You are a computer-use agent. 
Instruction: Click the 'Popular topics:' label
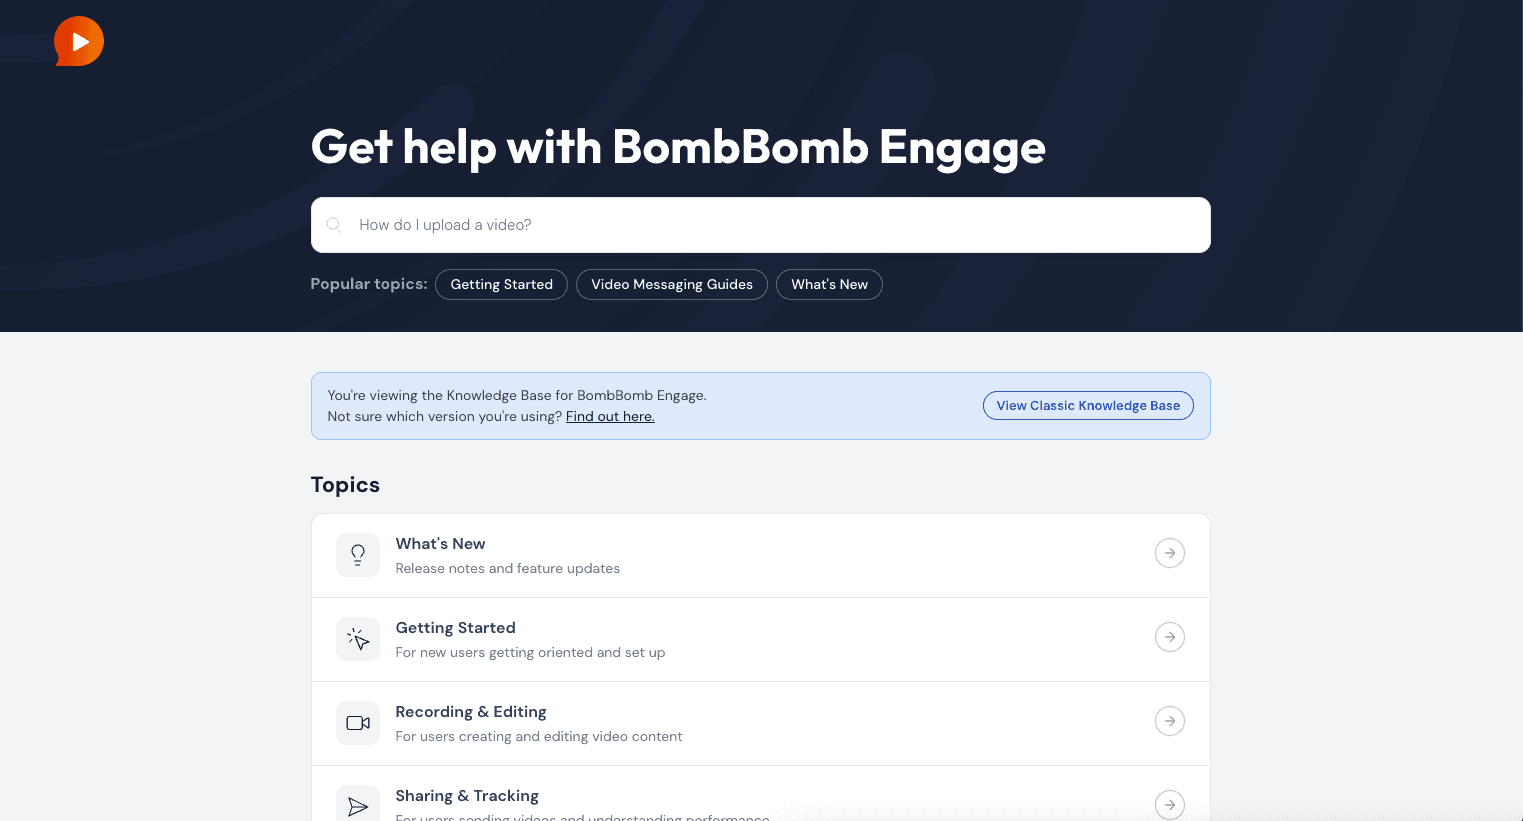point(369,284)
